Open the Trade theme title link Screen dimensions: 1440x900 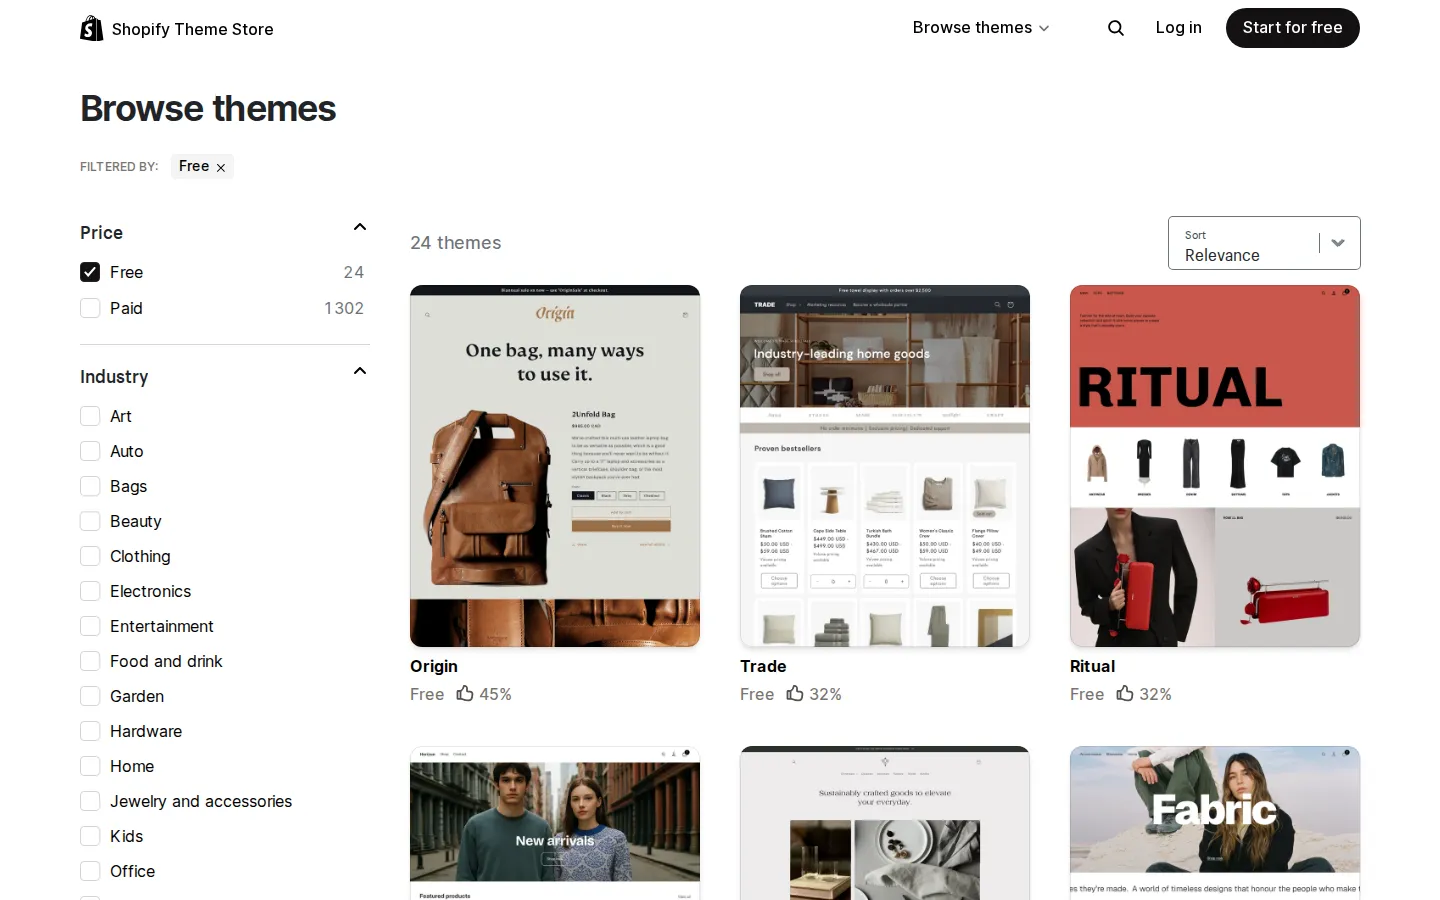(763, 666)
